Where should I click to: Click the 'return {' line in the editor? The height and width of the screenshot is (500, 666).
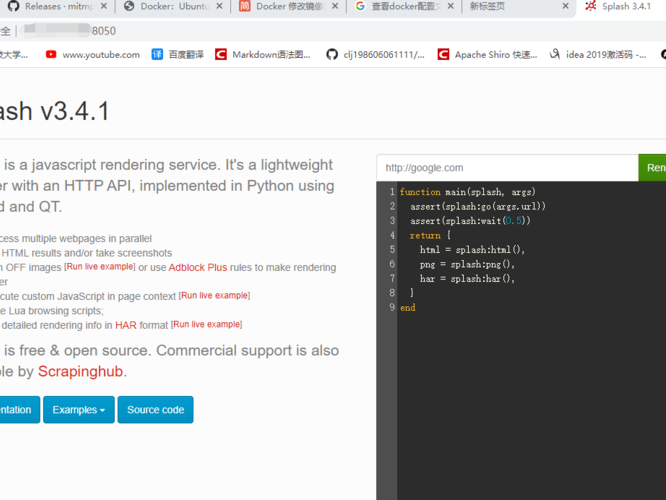(x=430, y=235)
